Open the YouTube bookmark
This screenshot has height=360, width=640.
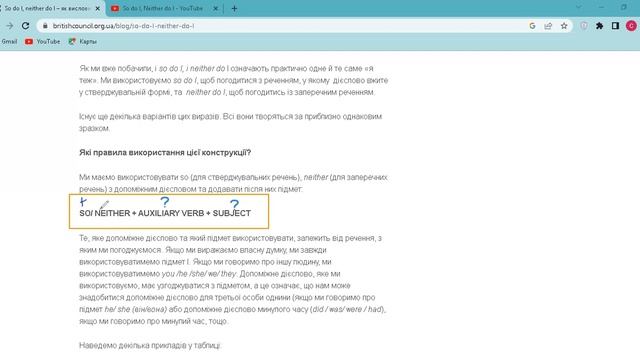[x=42, y=42]
